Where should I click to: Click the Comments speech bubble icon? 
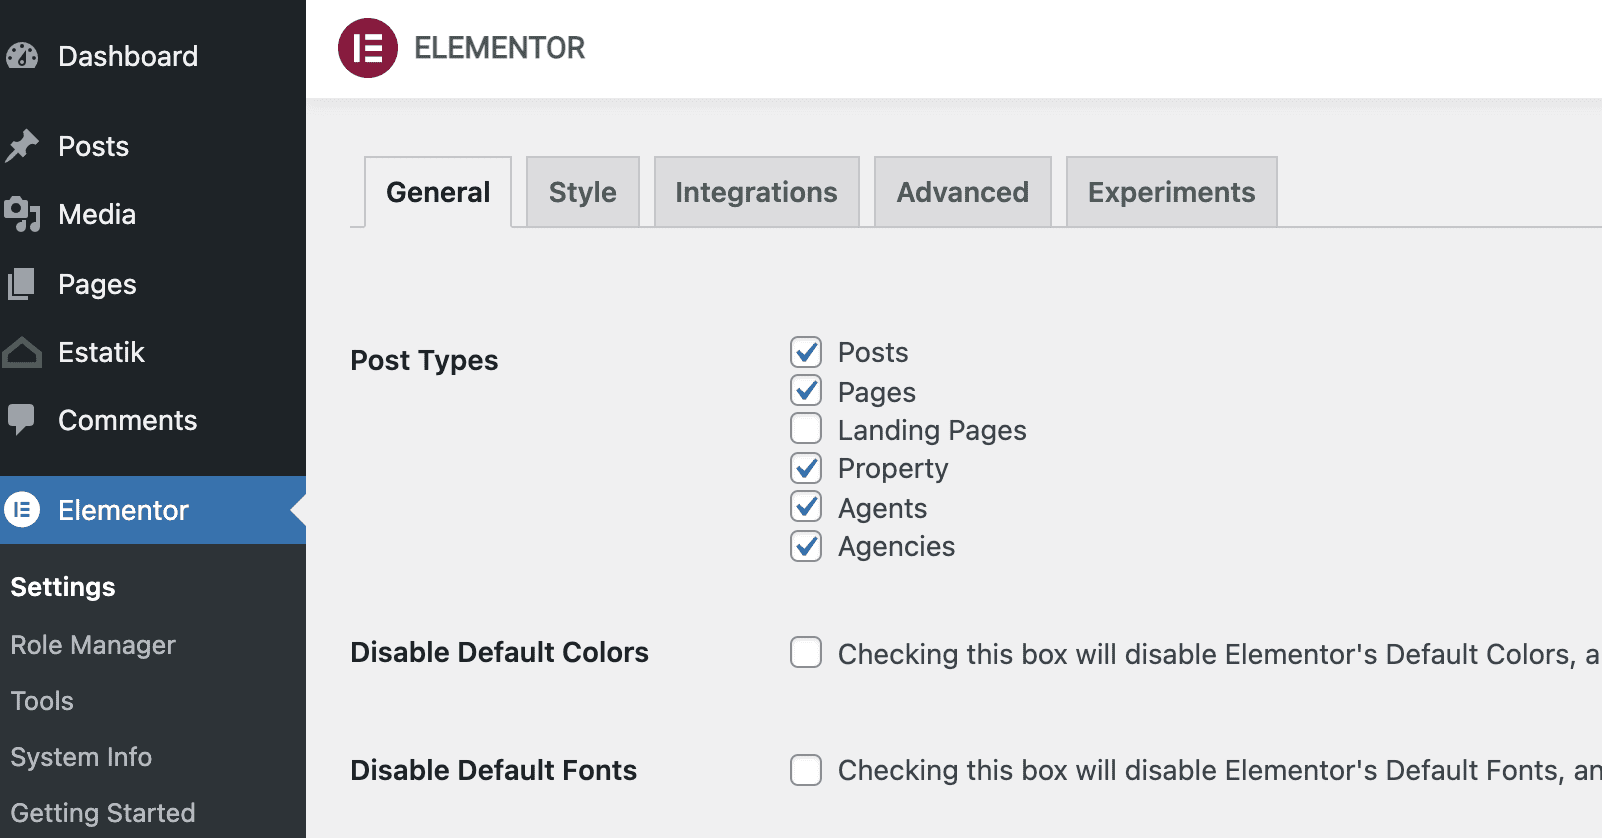point(21,420)
